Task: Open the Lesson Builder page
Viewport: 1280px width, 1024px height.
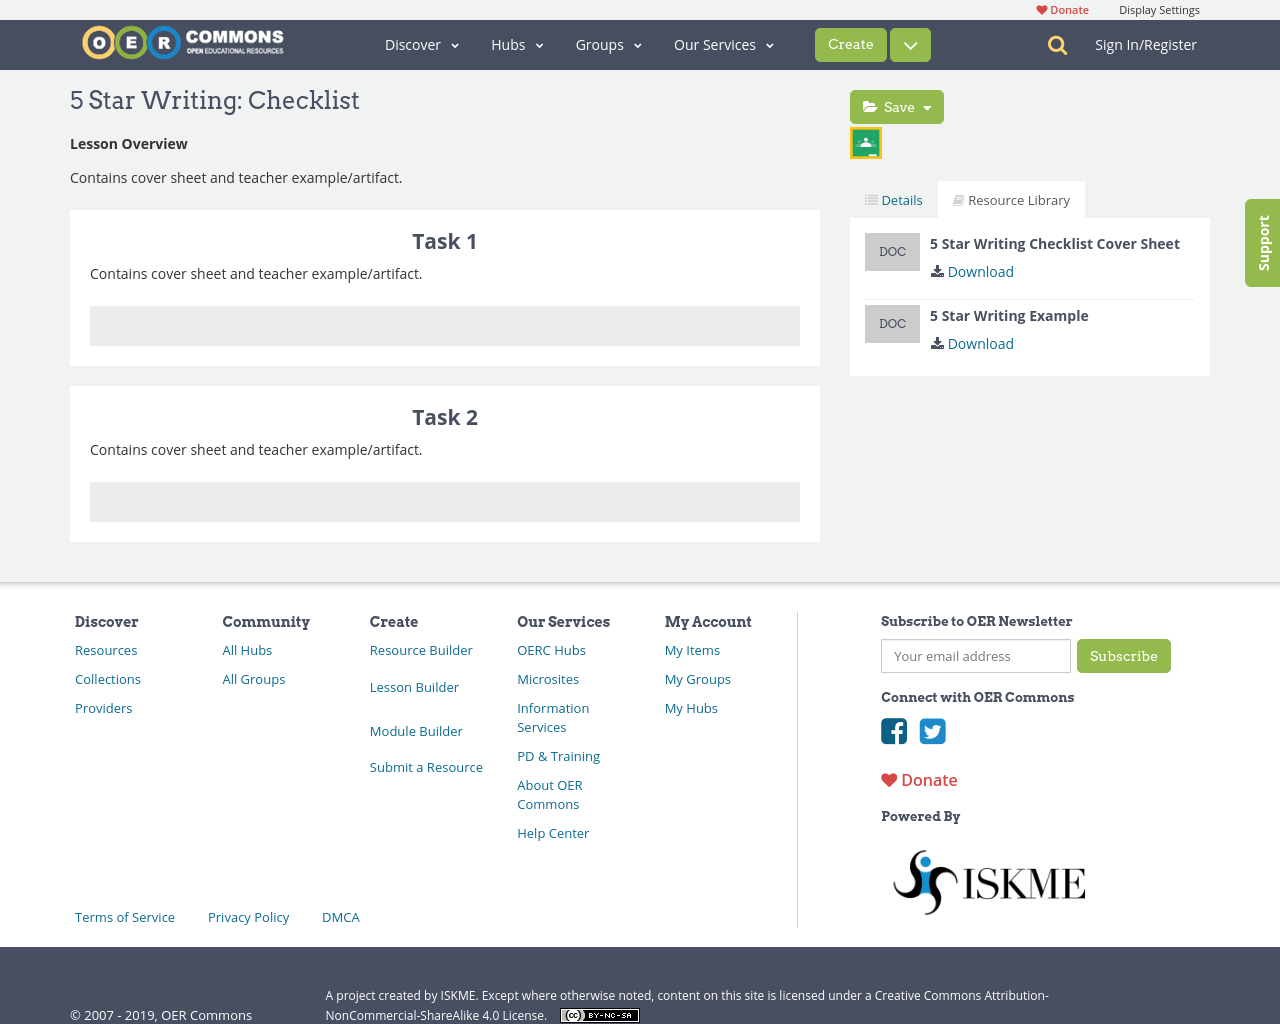Action: [414, 687]
